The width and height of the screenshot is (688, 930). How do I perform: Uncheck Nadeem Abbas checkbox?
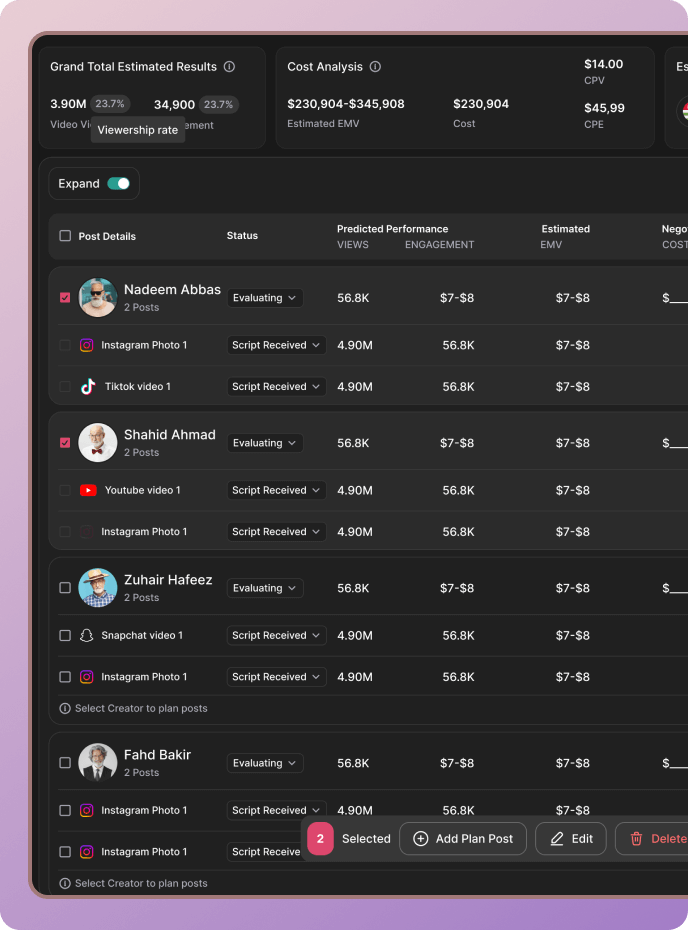pyautogui.click(x=65, y=298)
